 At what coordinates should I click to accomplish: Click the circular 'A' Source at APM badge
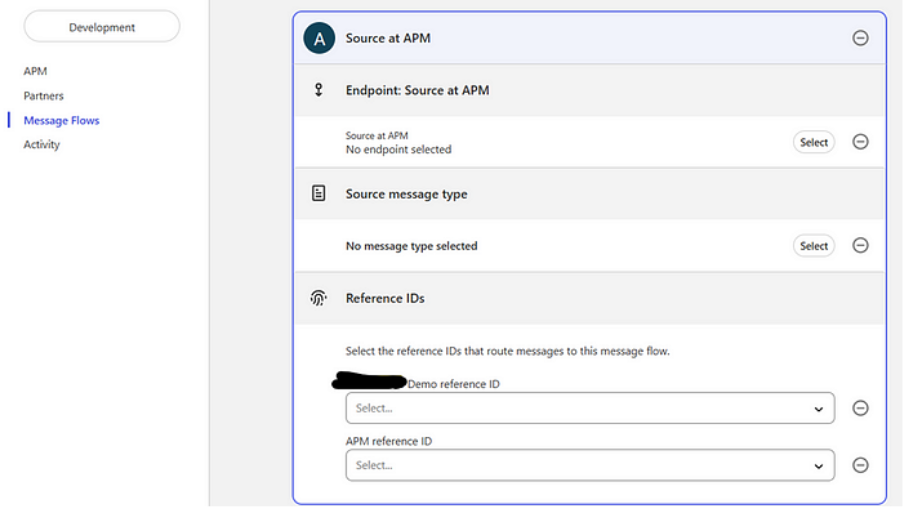click(x=319, y=38)
